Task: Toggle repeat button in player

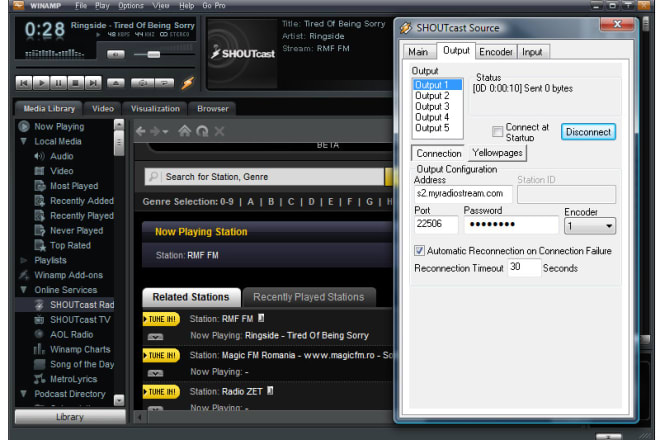Action: [165, 83]
